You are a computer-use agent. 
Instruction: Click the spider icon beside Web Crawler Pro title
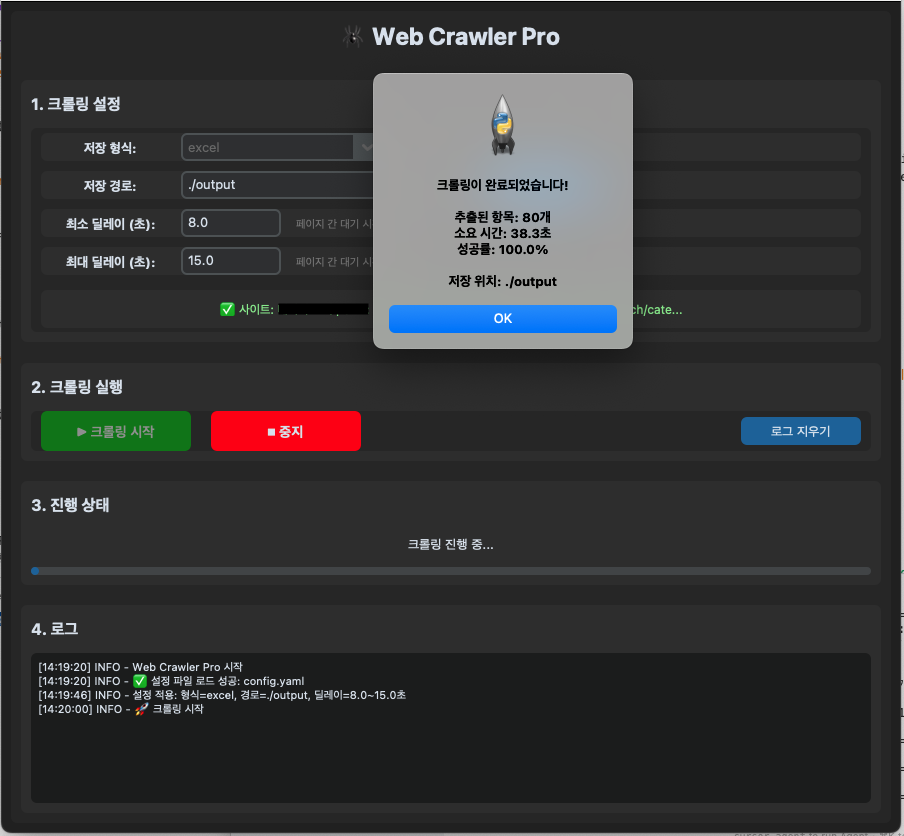(x=351, y=37)
